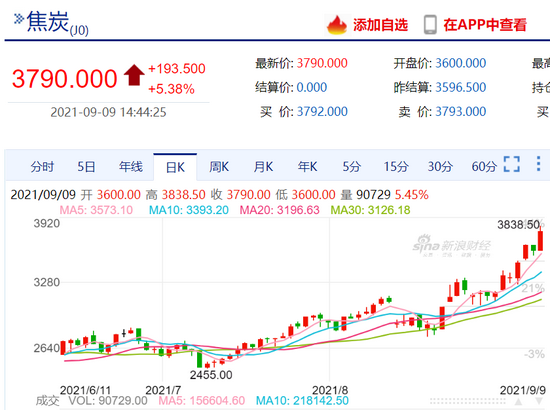This screenshot has width=550, height=410.
Task: Click the chart range slider bar at bottom
Action: pos(468,401)
